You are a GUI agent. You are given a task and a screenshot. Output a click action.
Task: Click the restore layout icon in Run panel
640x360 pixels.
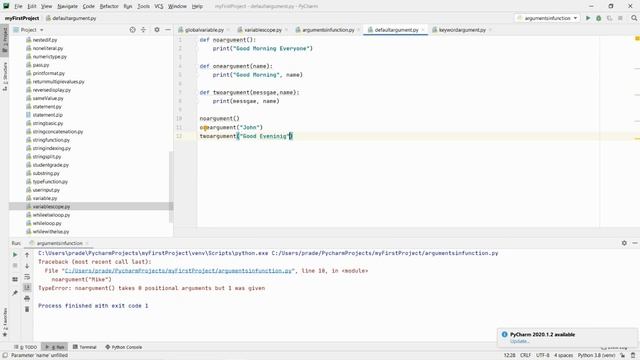(15, 280)
